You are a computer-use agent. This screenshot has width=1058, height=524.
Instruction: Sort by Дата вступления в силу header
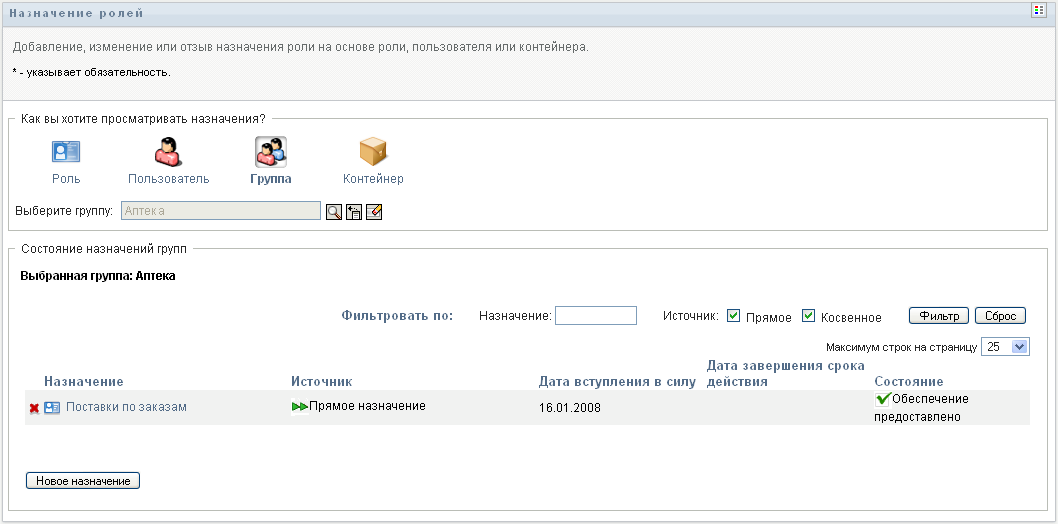click(617, 382)
